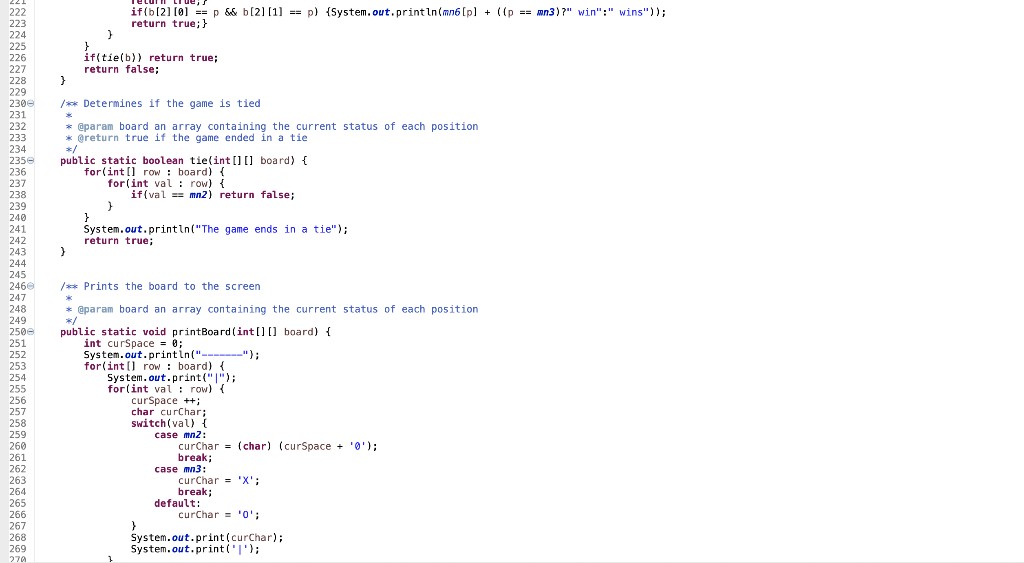The height and width of the screenshot is (563, 1024).
Task: Click line number 256 in the gutter
Action: (x=18, y=401)
